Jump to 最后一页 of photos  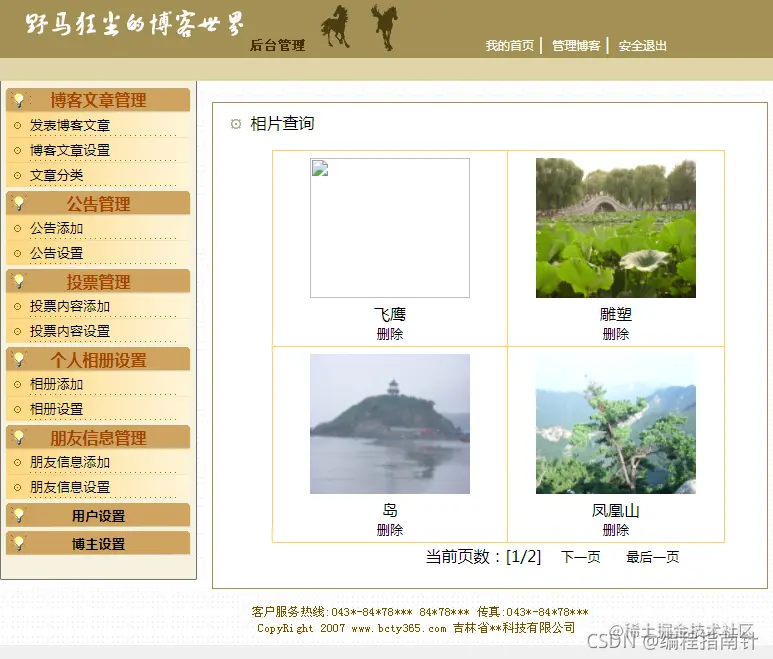coord(652,557)
